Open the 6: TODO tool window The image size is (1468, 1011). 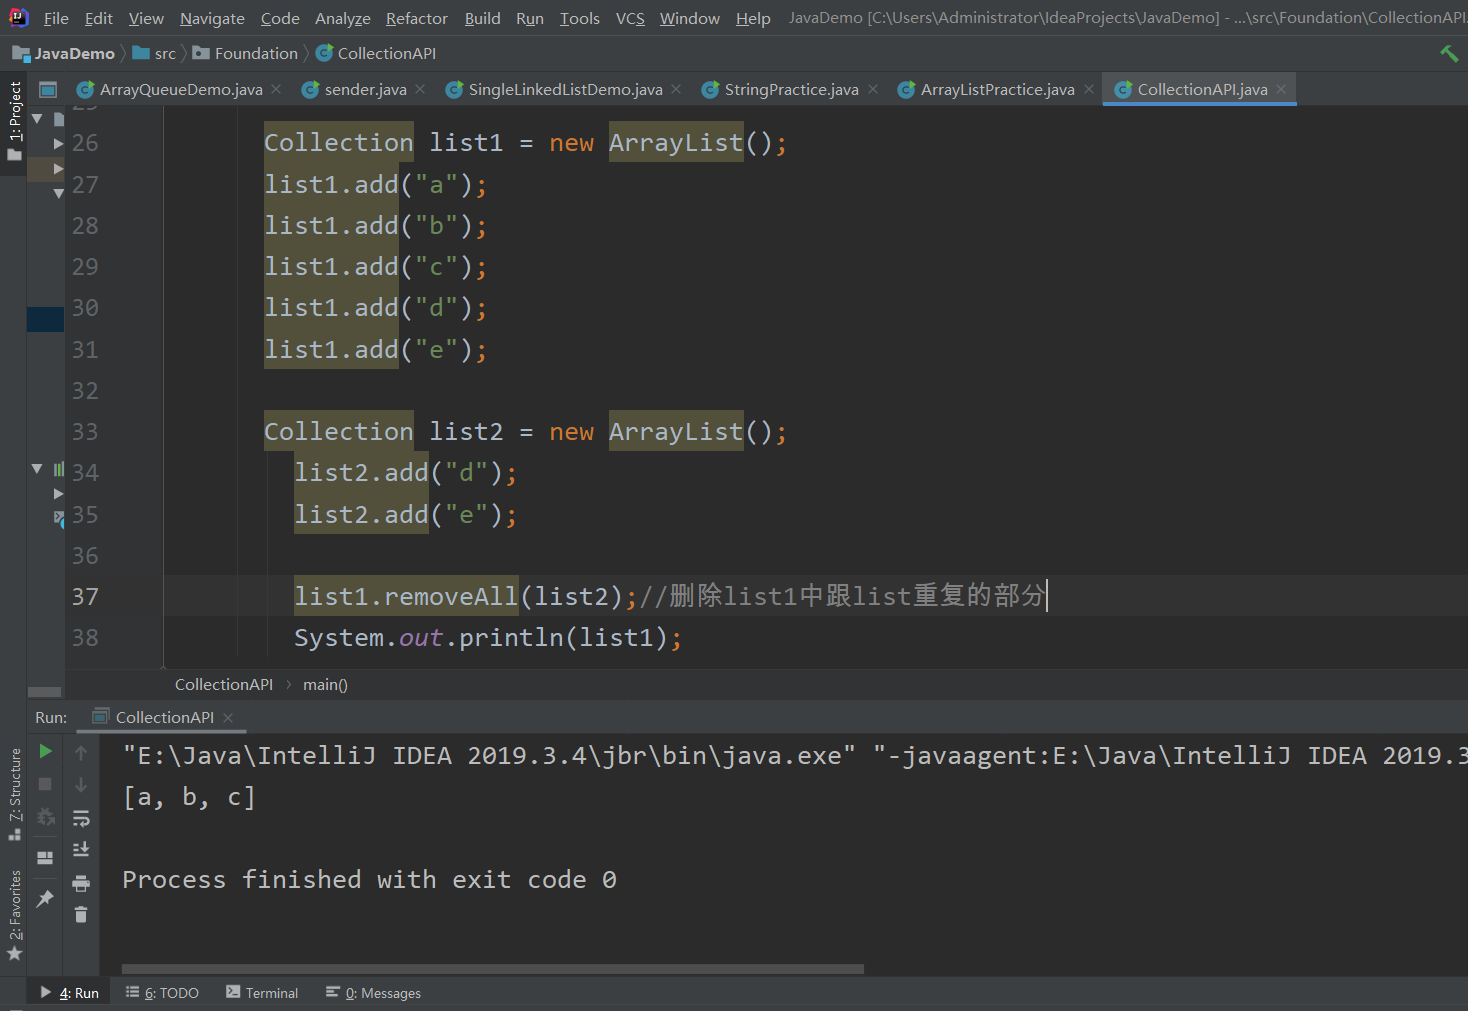coord(162,993)
